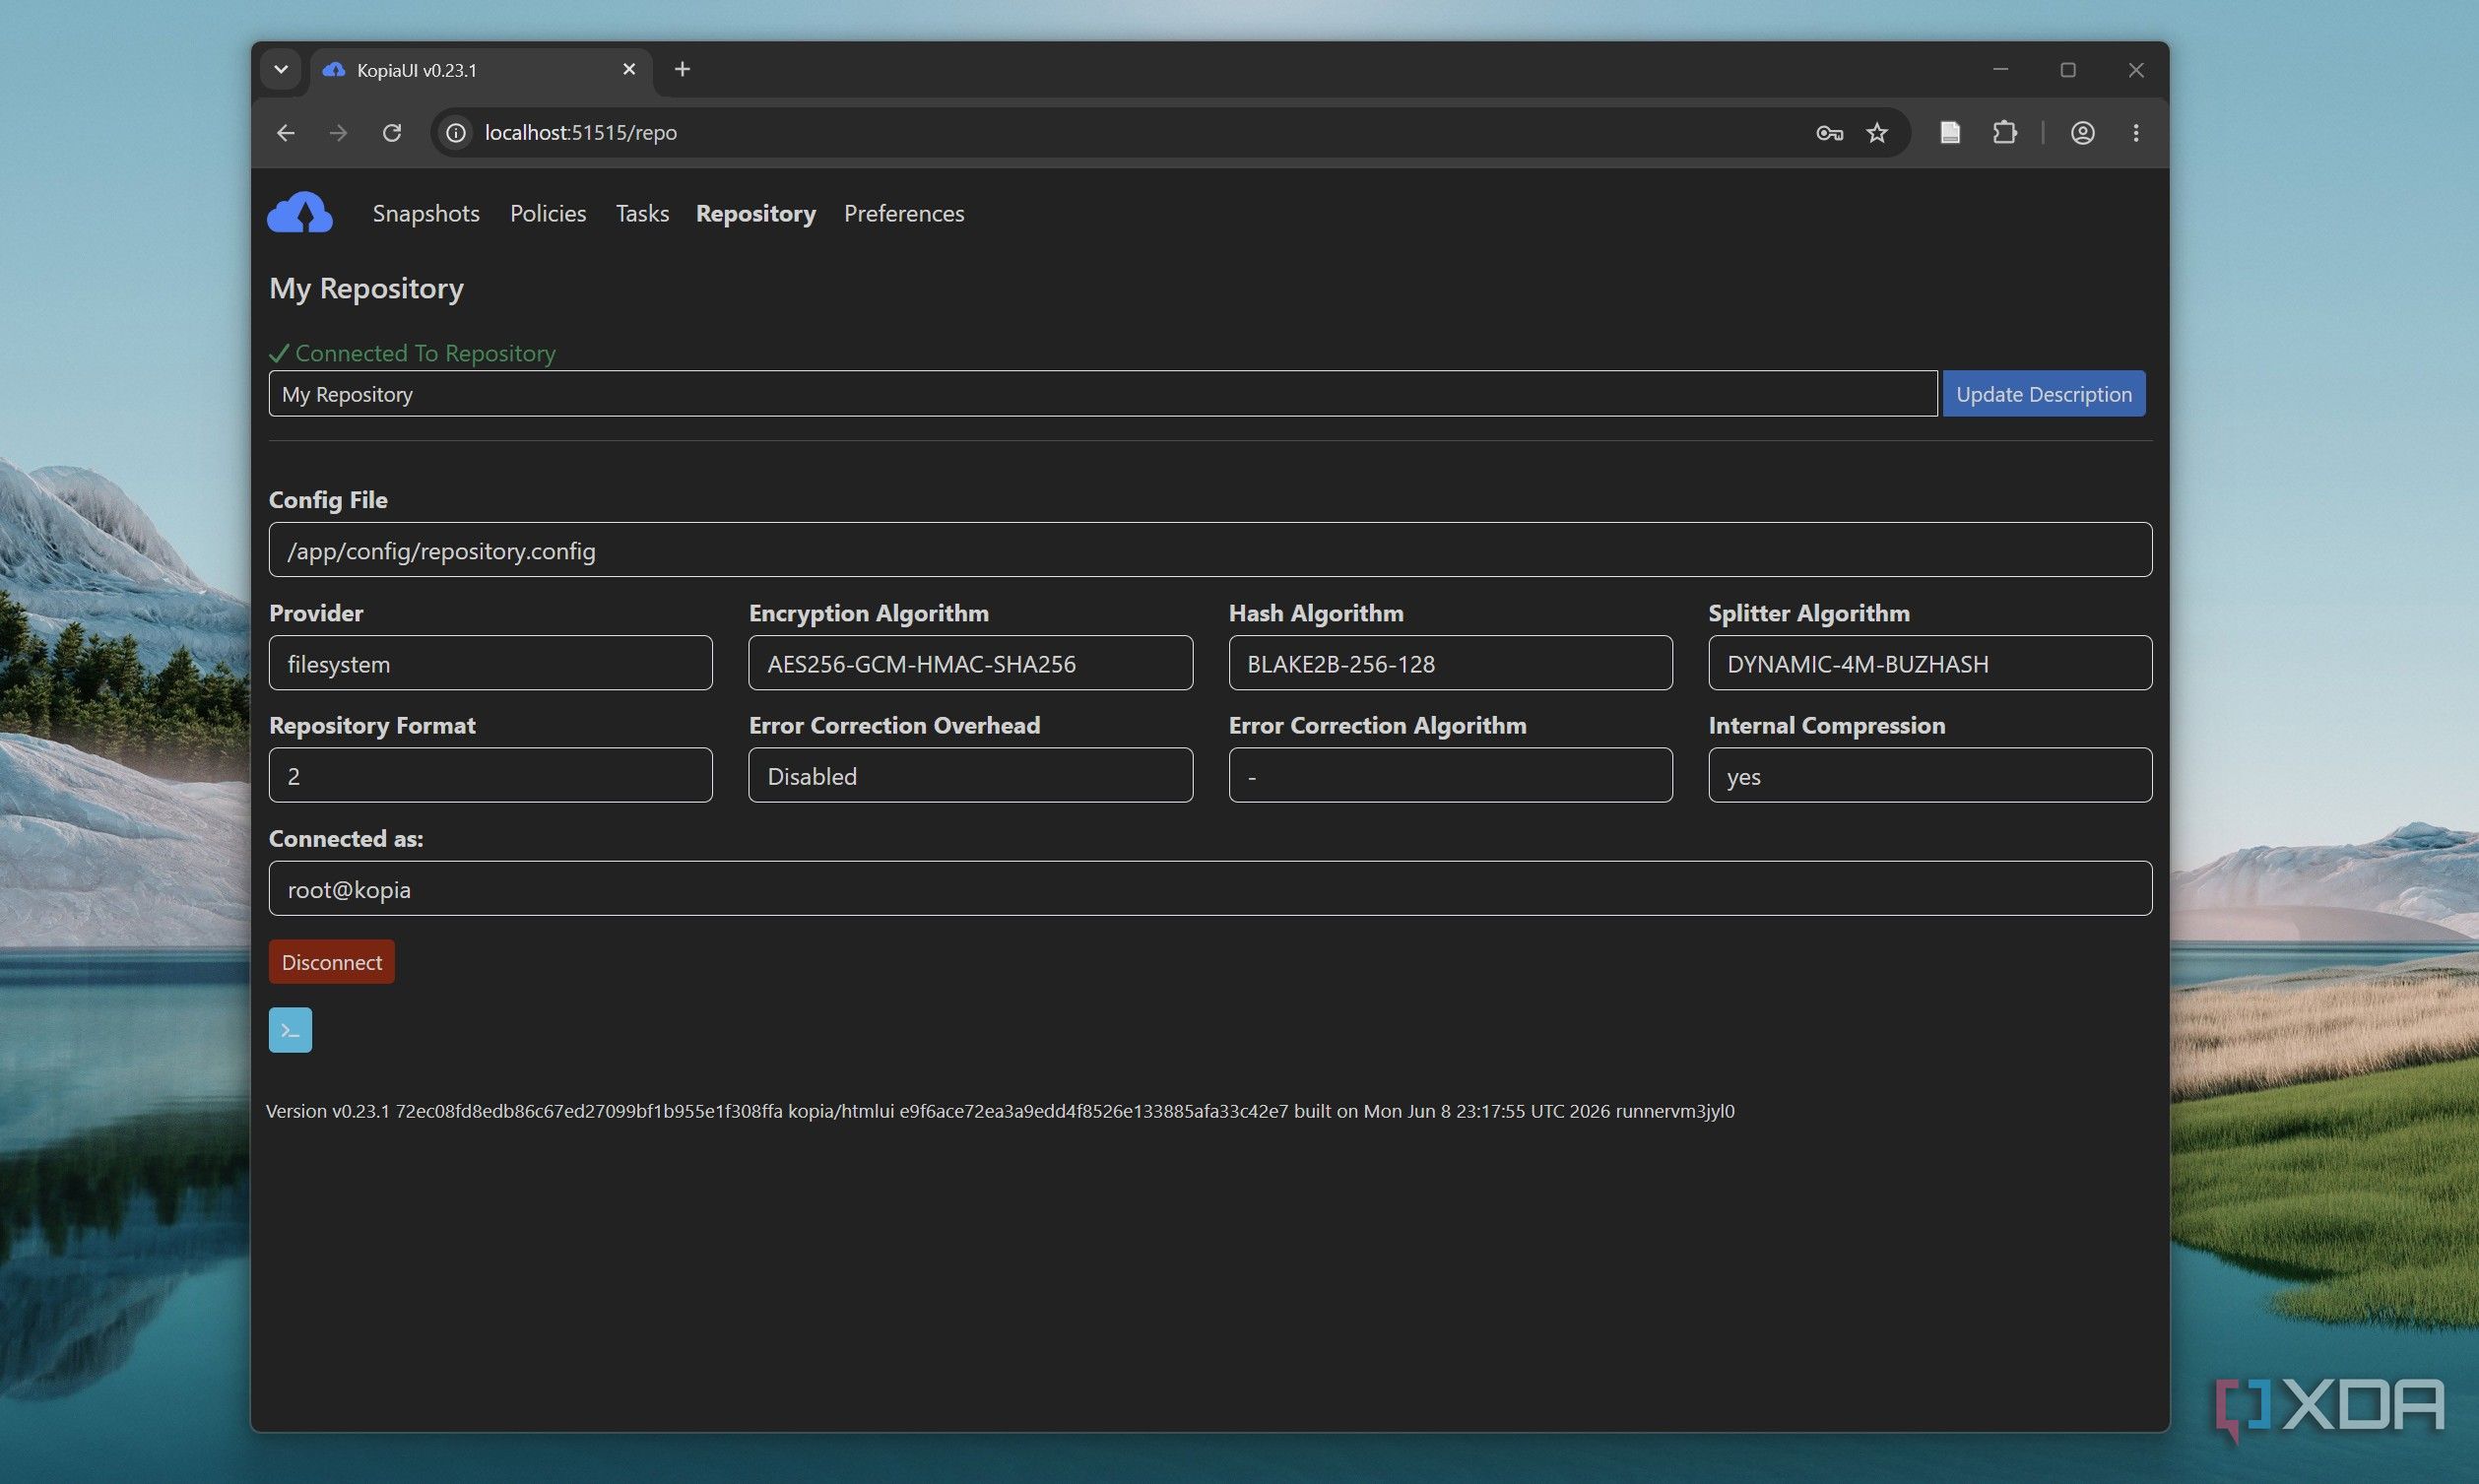Select the KopiaUI v0.23.1 browser tab
Viewport: 2479px width, 1484px height.
pyautogui.click(x=480, y=70)
